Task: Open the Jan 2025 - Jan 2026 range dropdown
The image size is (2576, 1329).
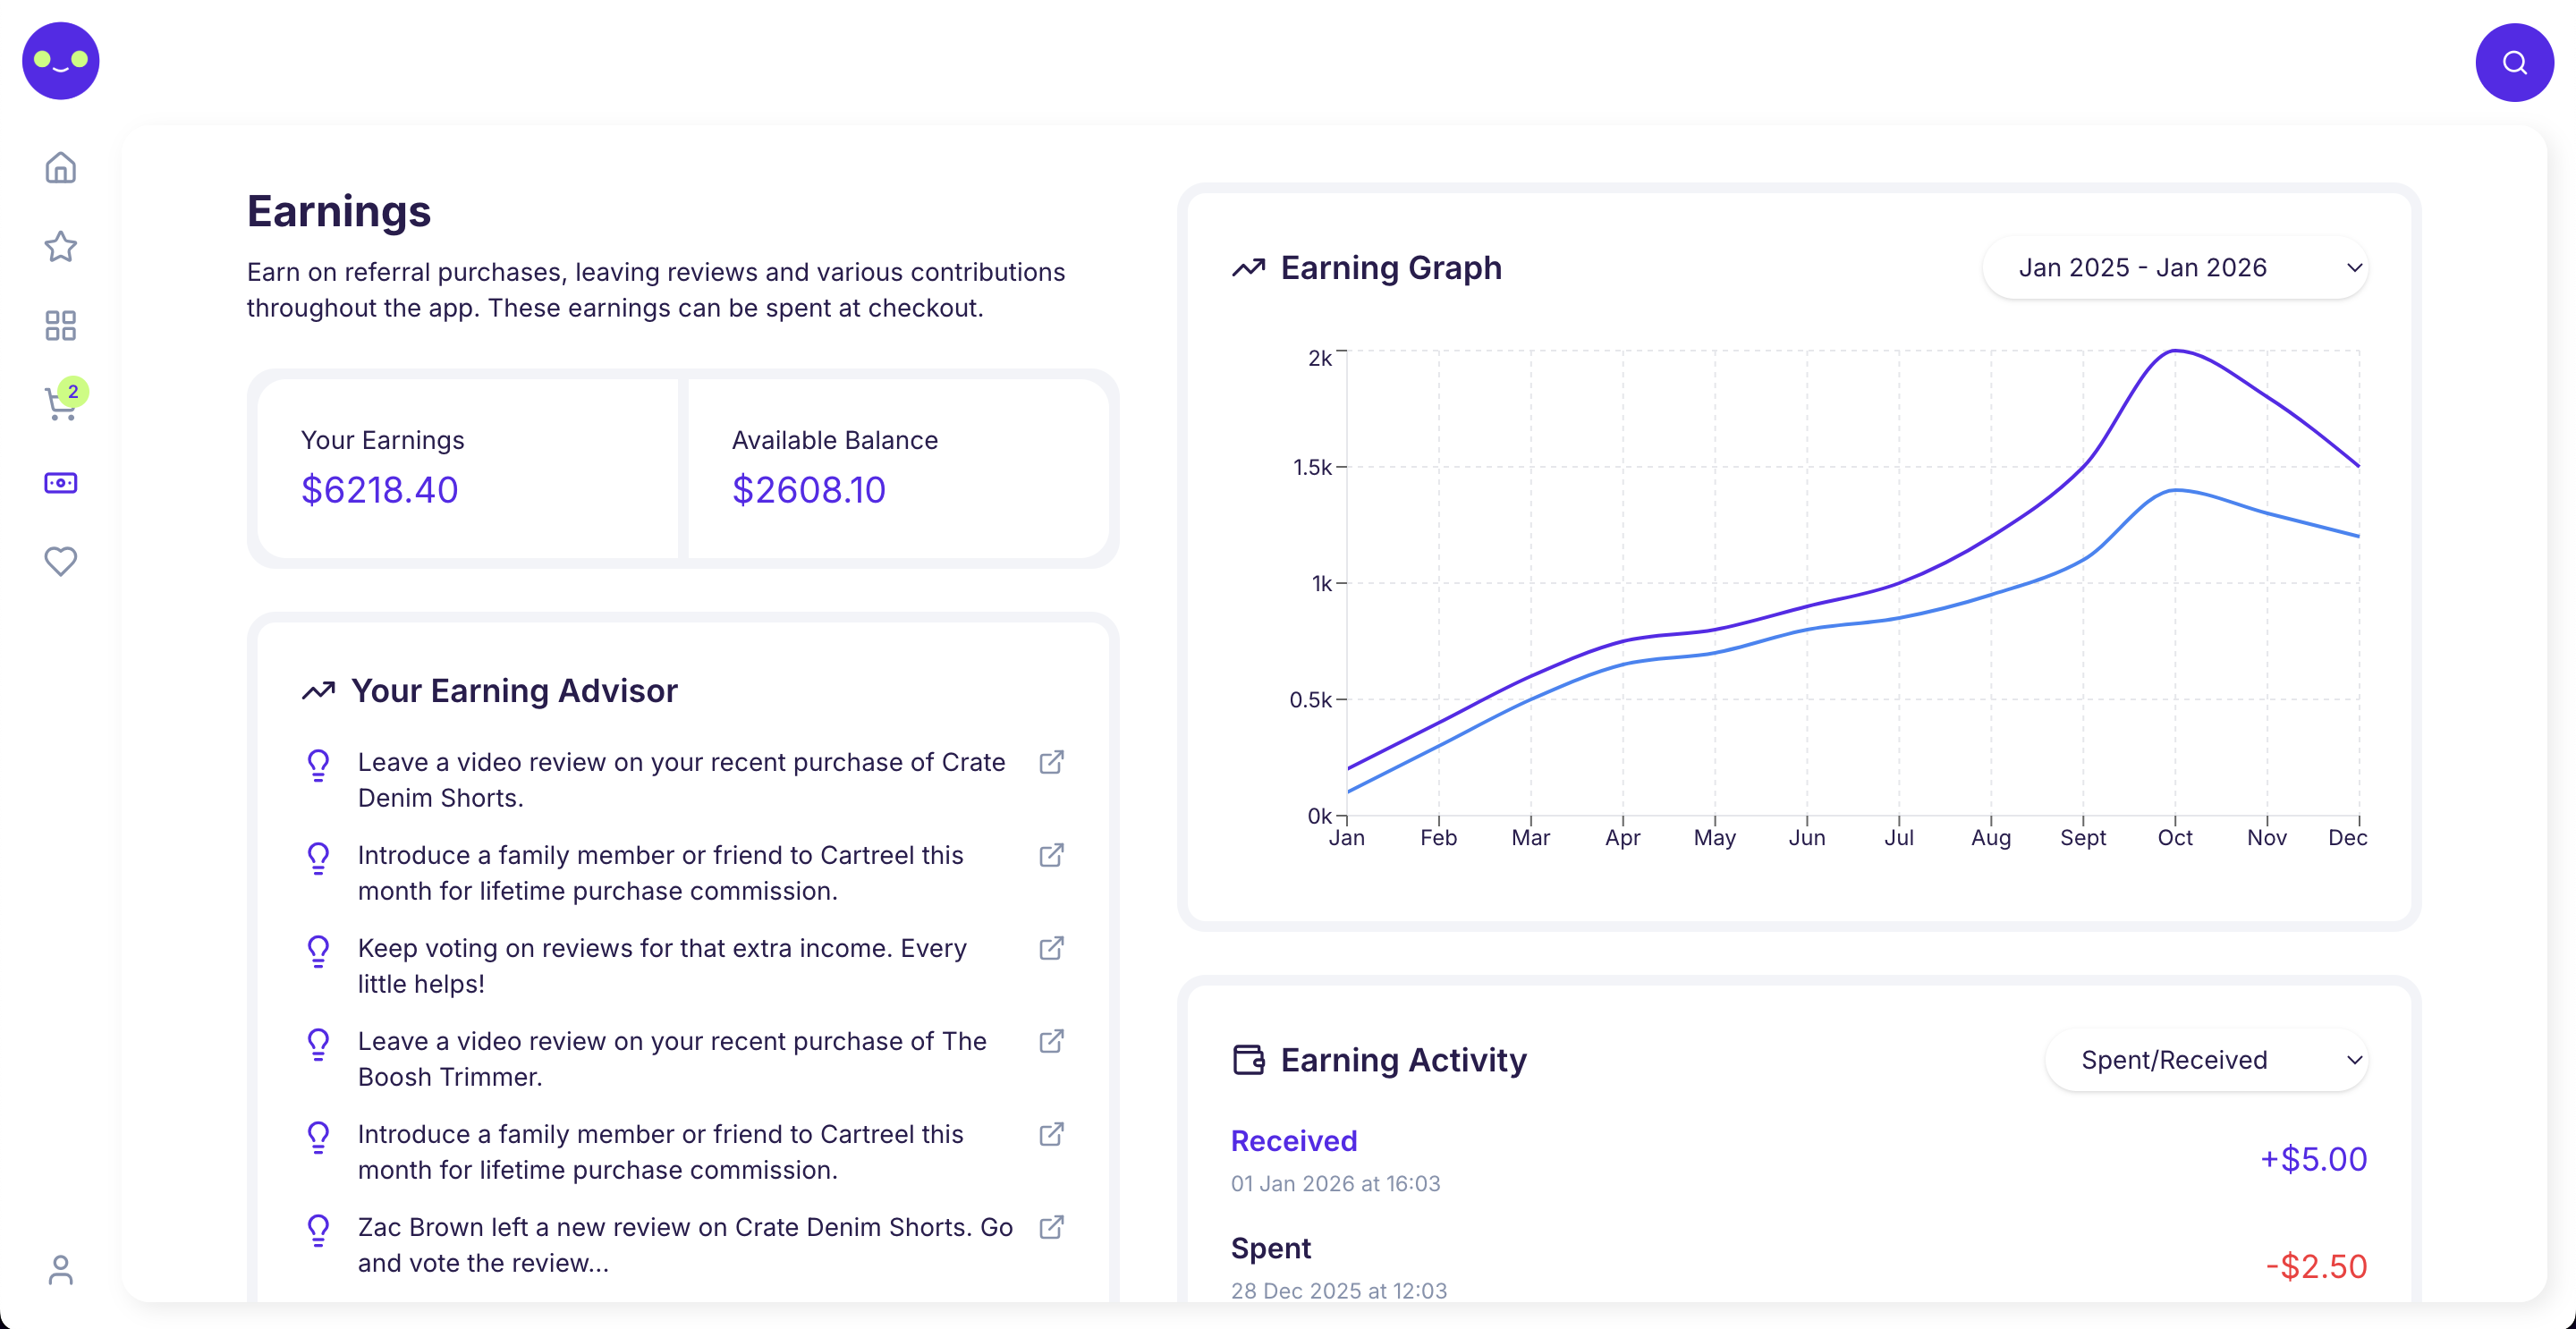Action: (x=2176, y=267)
